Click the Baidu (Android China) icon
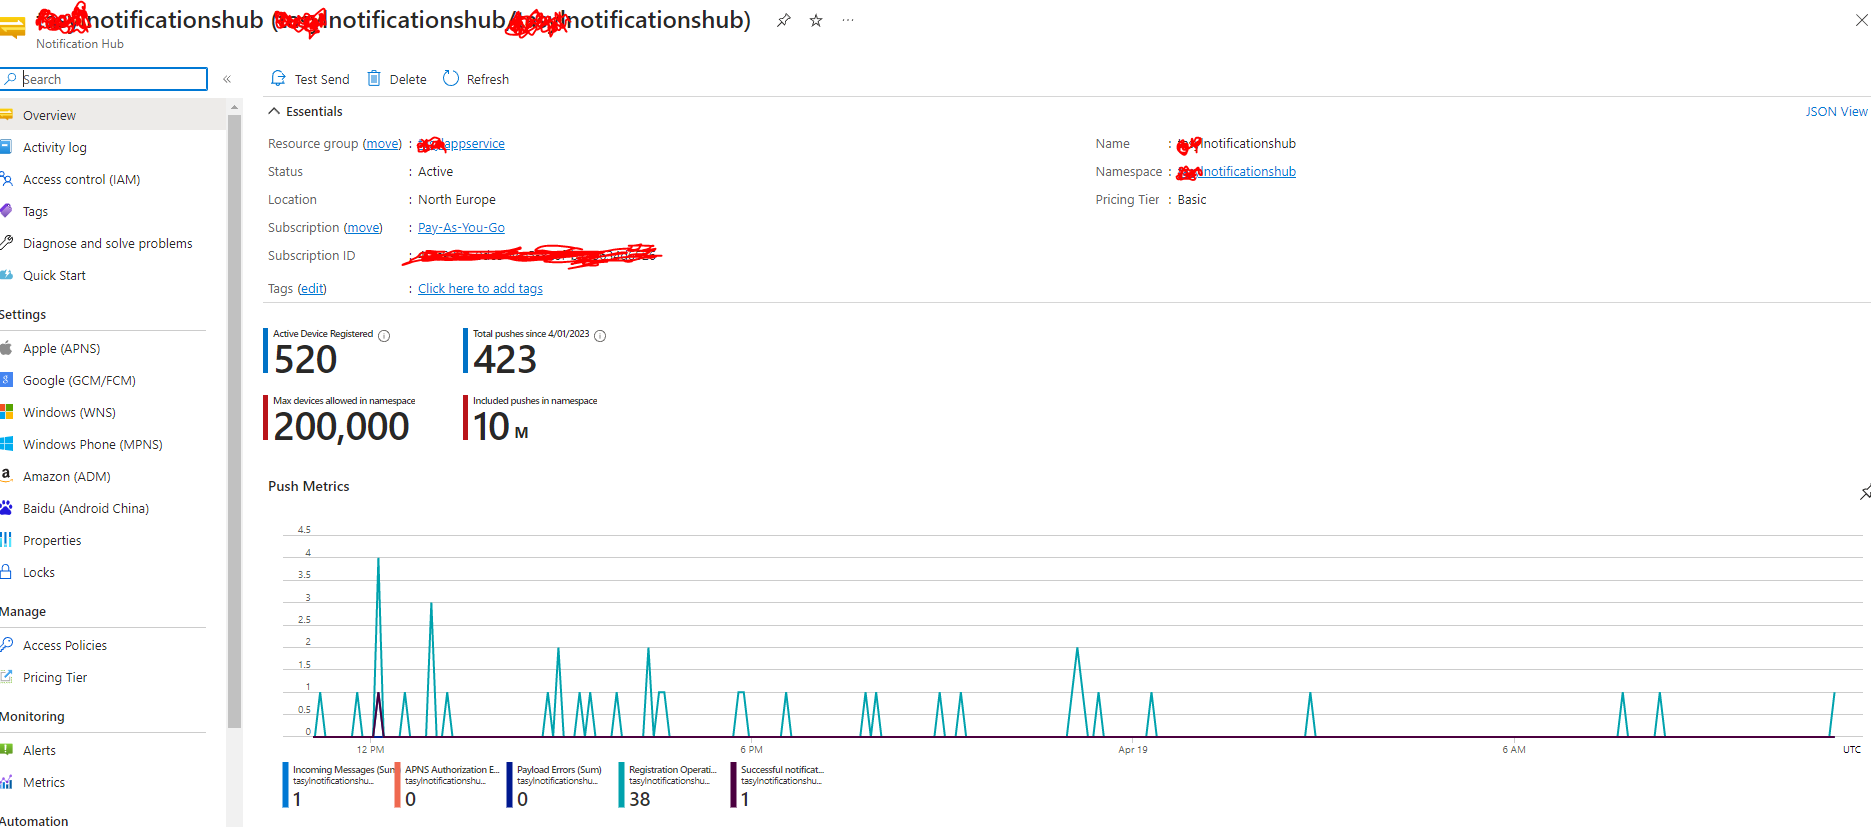Image resolution: width=1871 pixels, height=827 pixels. tap(7, 508)
